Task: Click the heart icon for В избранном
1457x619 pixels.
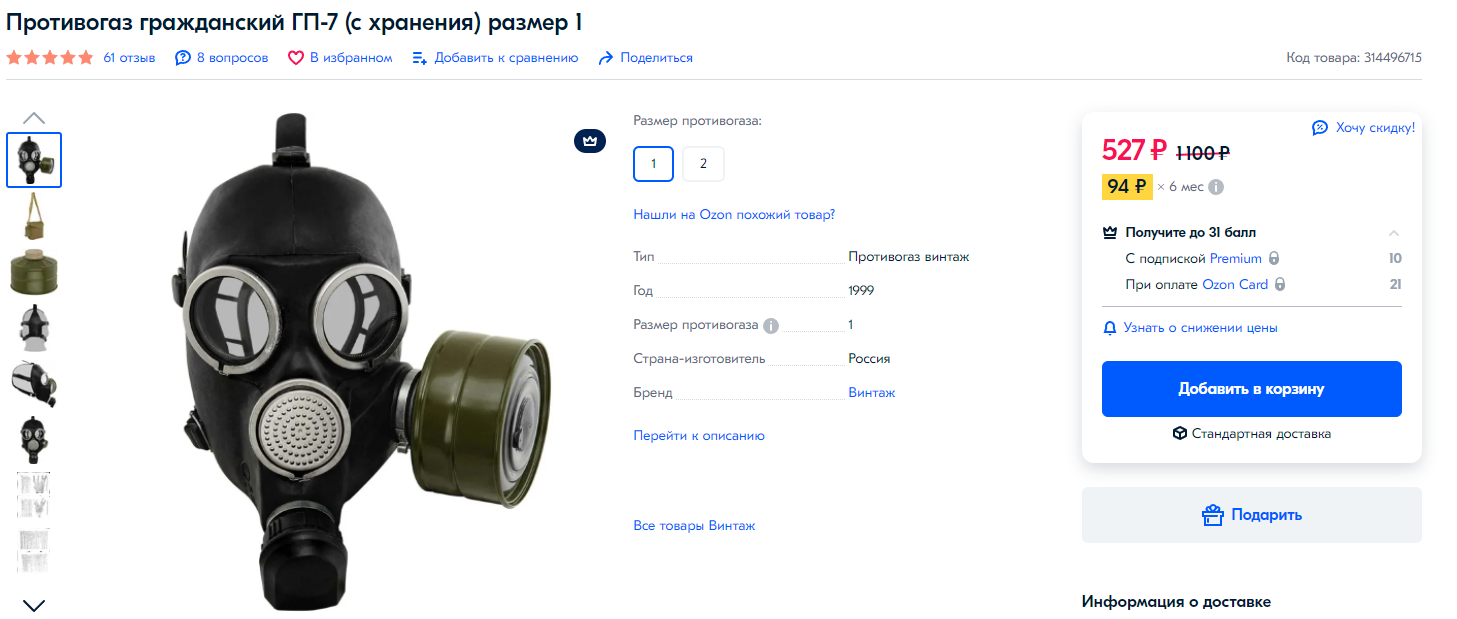Action: coord(296,58)
